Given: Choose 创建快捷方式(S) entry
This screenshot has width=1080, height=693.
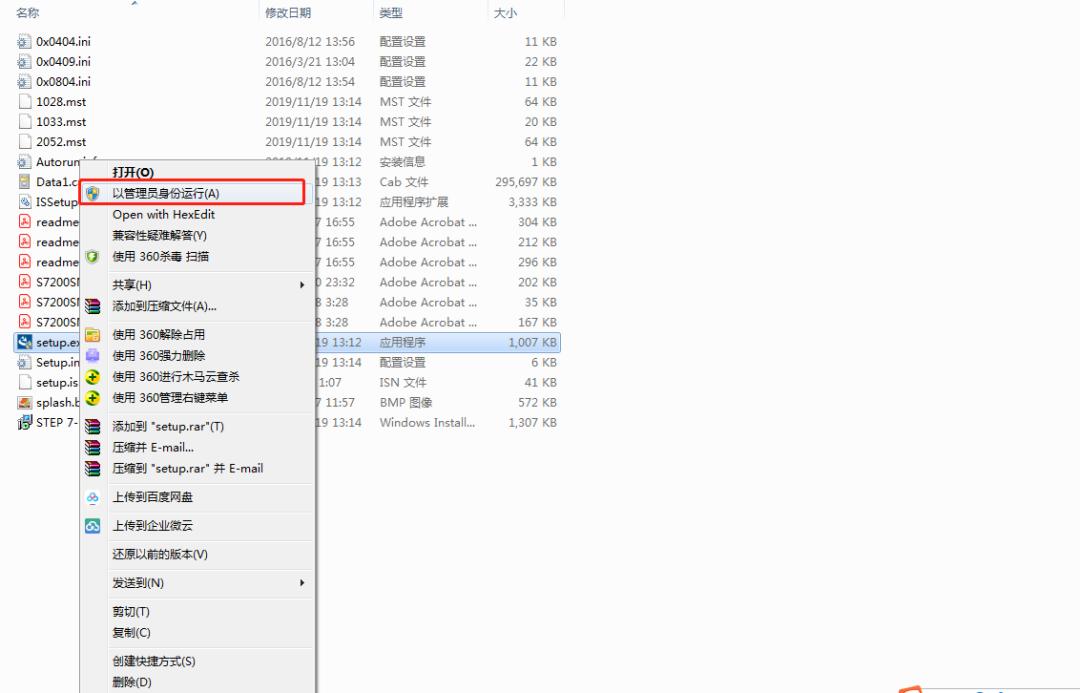Looking at the screenshot, I should pyautogui.click(x=154, y=661).
